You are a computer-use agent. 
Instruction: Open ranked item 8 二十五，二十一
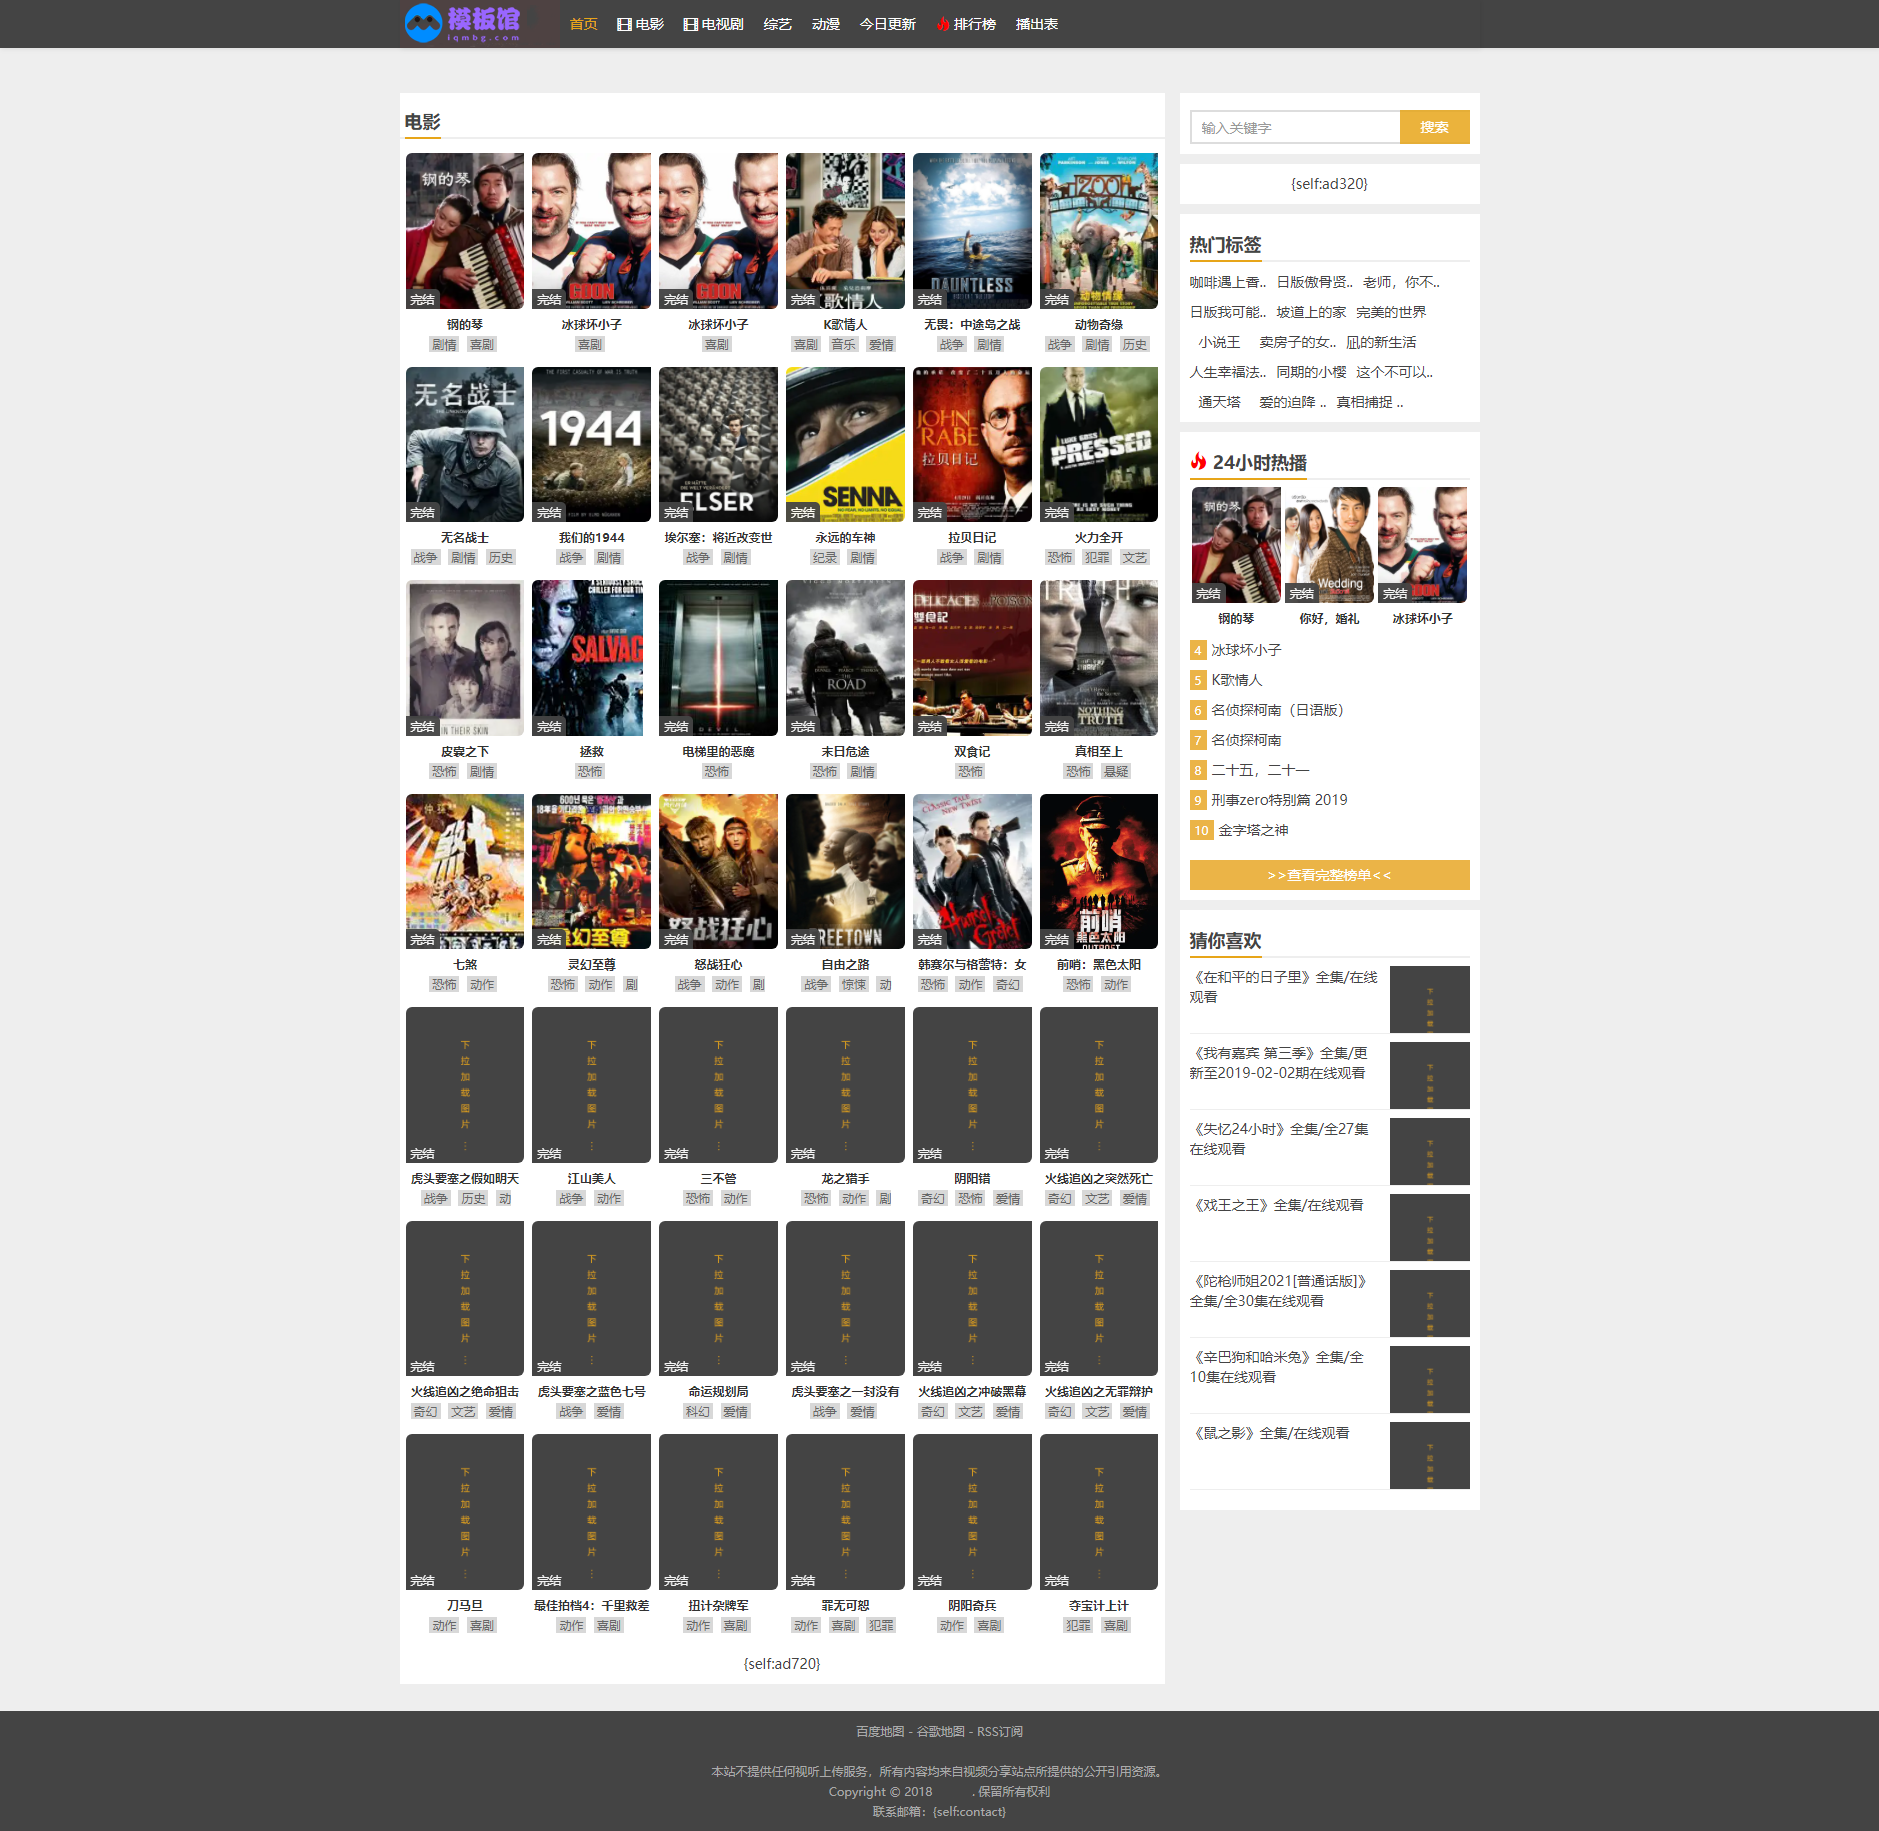[1260, 770]
